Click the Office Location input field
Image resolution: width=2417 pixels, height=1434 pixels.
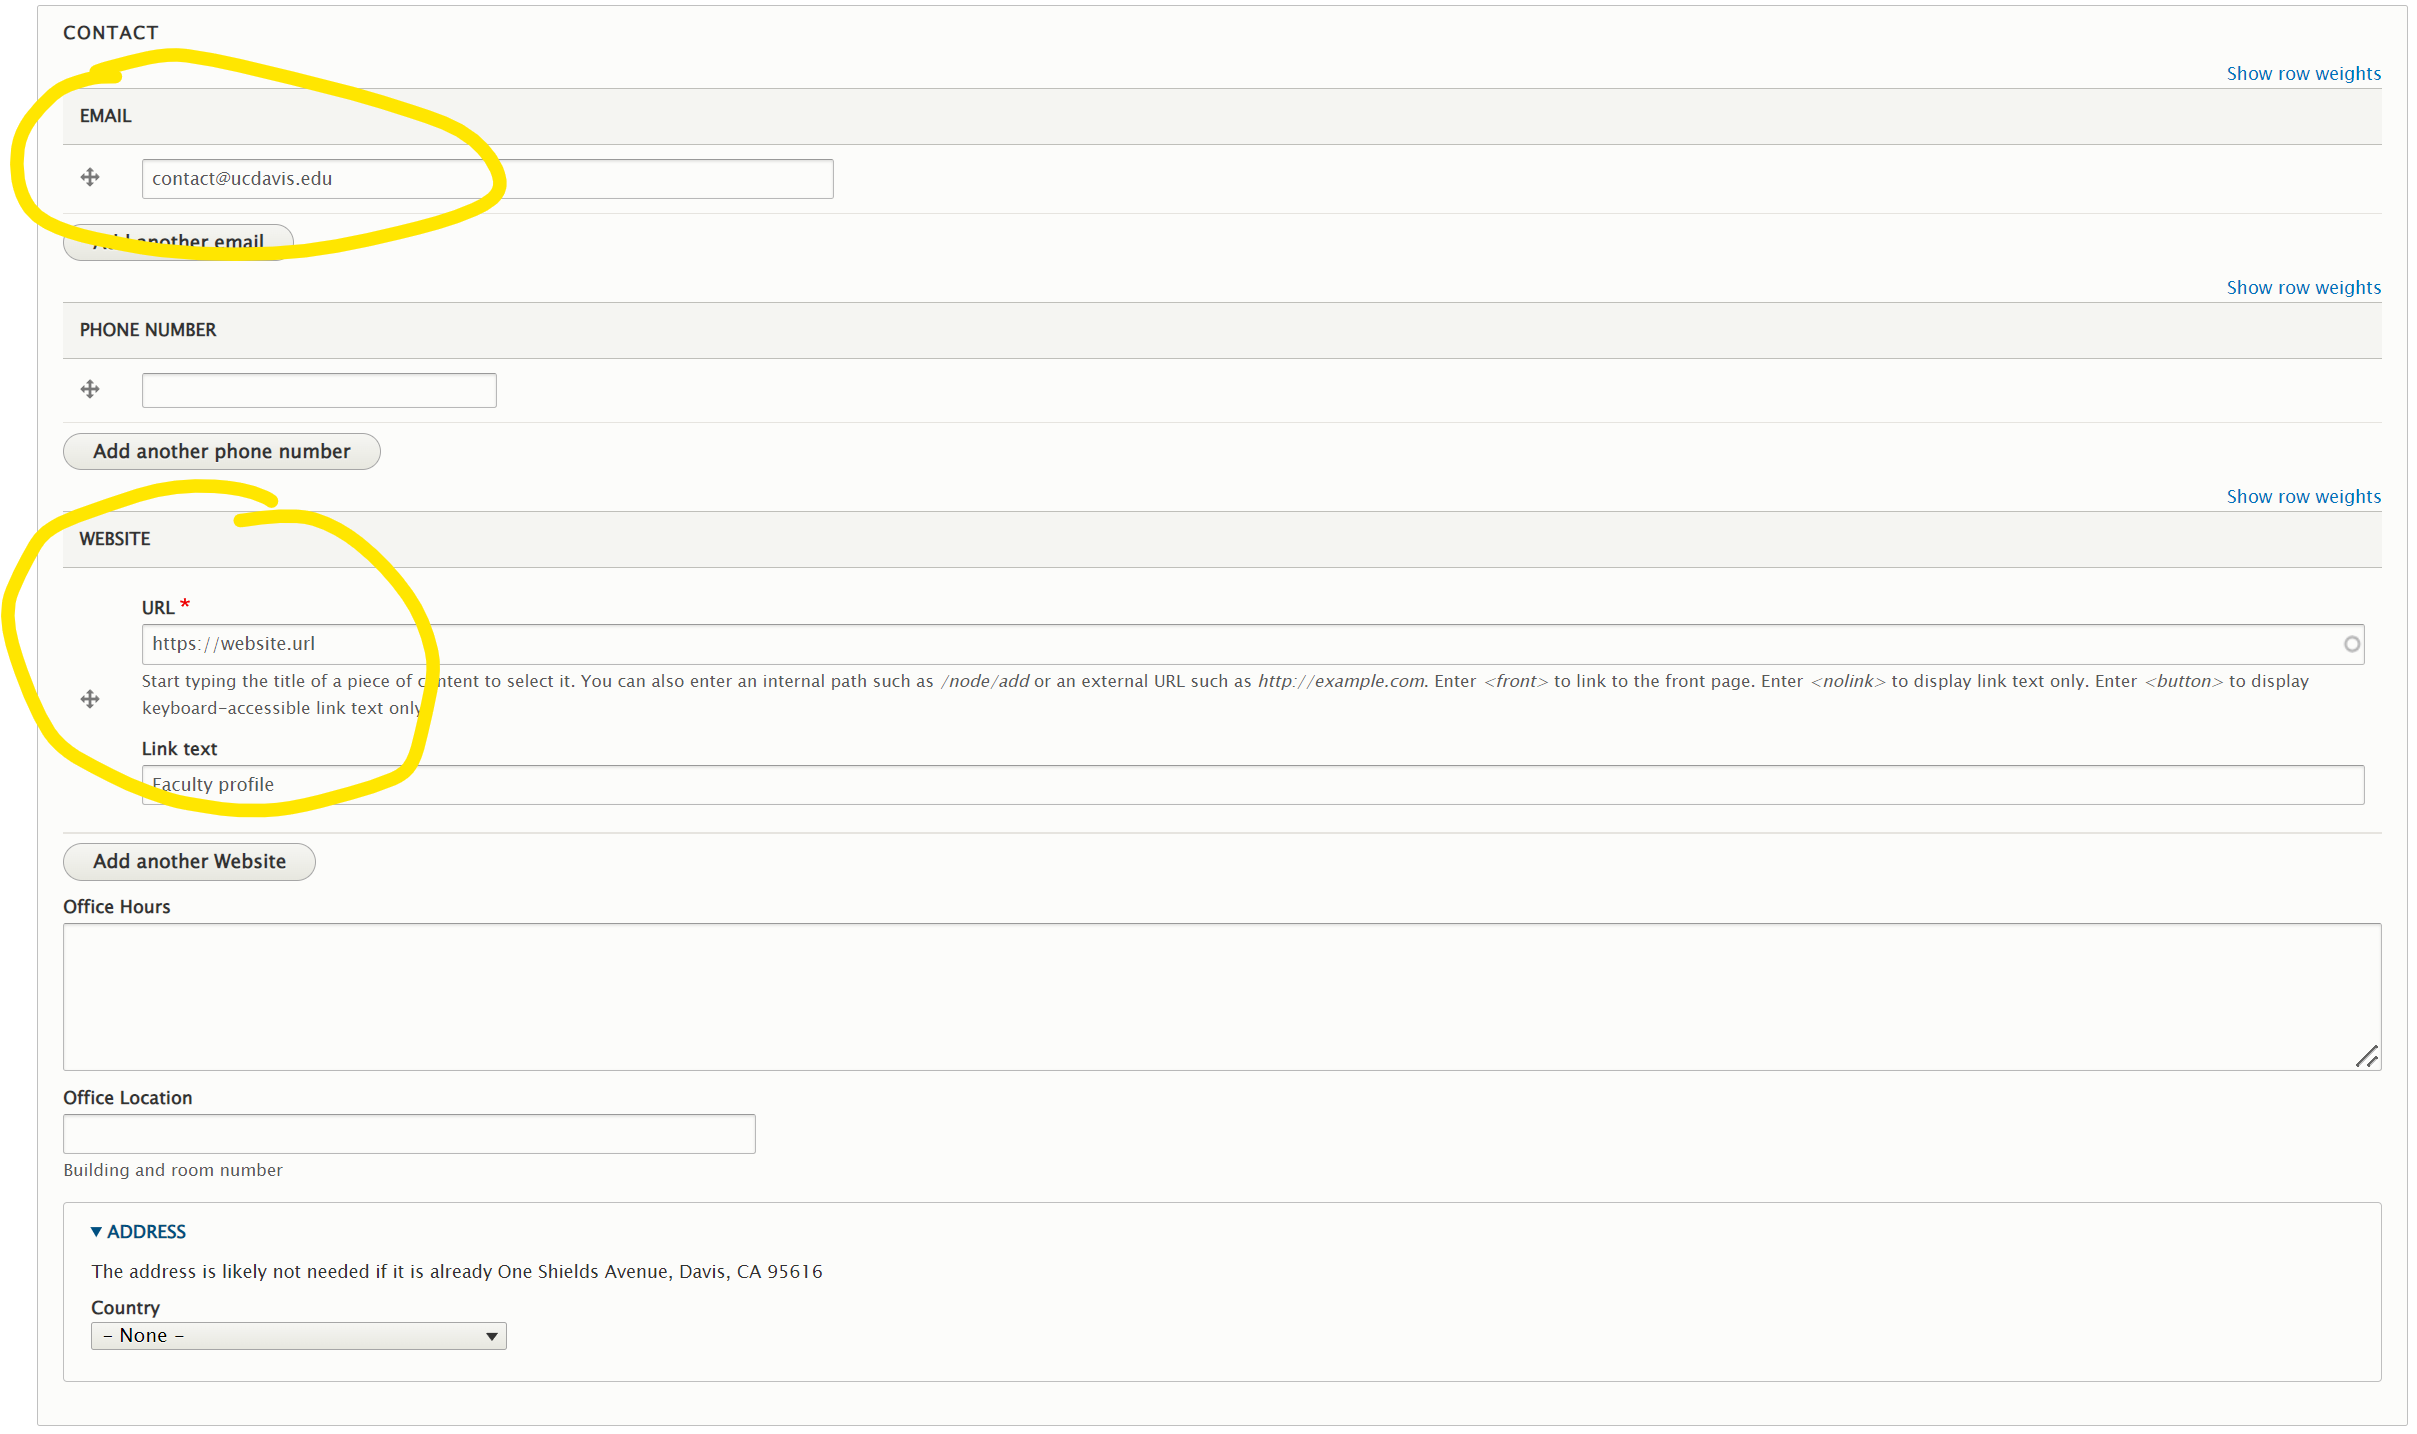pos(408,1134)
